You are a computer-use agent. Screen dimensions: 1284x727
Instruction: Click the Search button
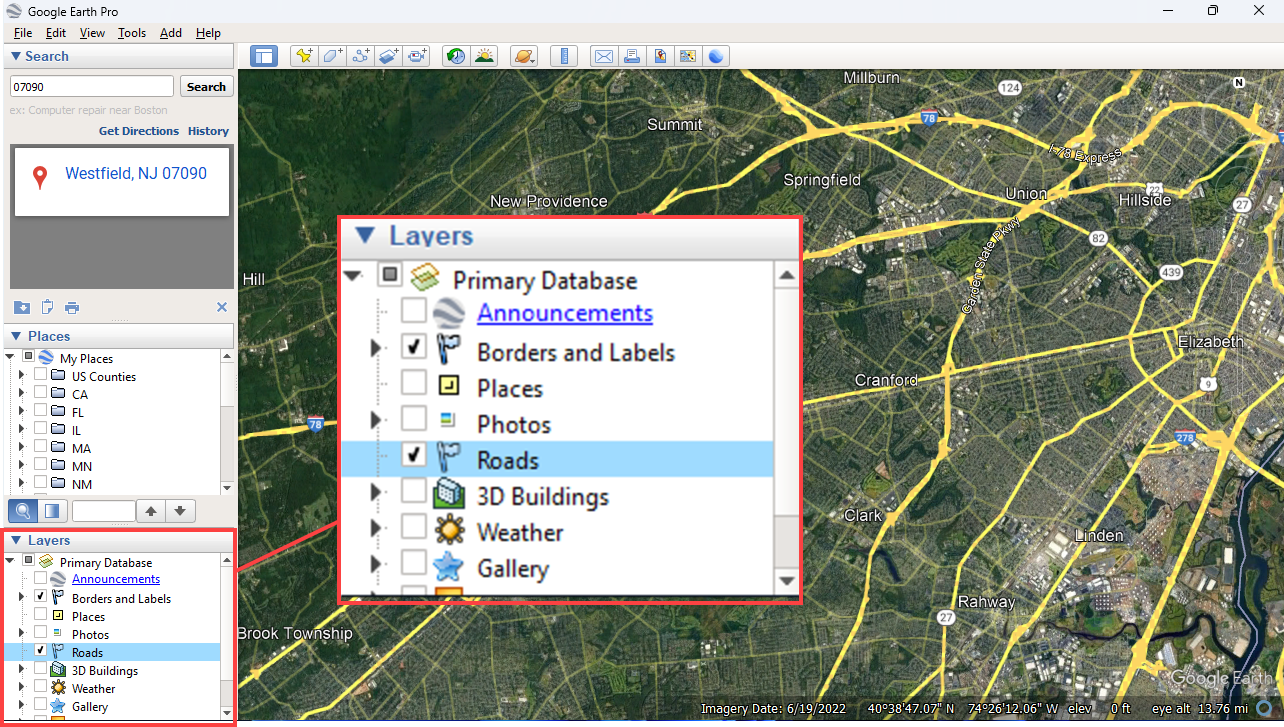(x=206, y=87)
